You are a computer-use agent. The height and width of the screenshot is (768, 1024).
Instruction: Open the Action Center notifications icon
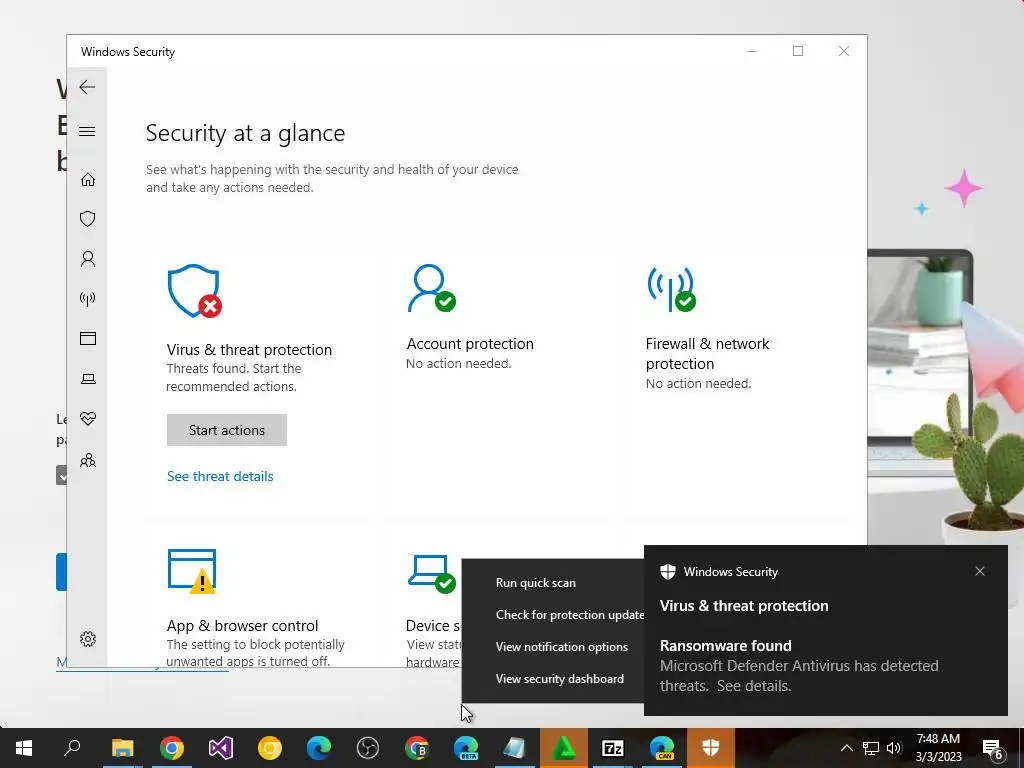993,749
